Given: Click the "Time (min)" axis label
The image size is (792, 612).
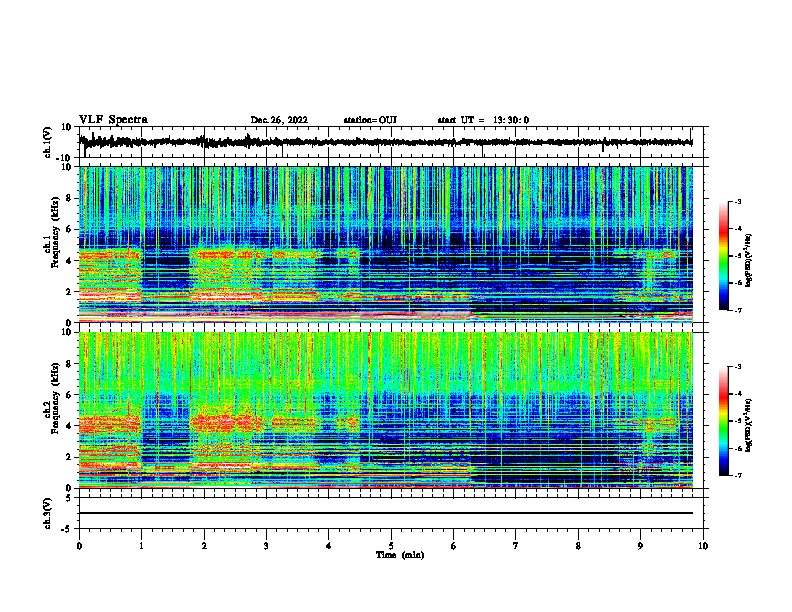Looking at the screenshot, I should tap(400, 555).
